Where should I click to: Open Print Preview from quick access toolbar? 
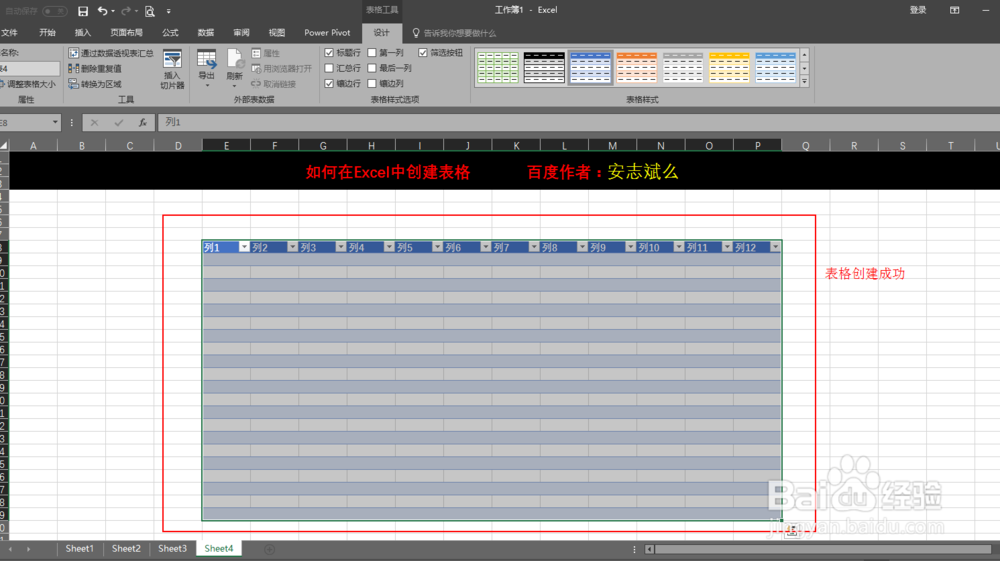point(150,11)
